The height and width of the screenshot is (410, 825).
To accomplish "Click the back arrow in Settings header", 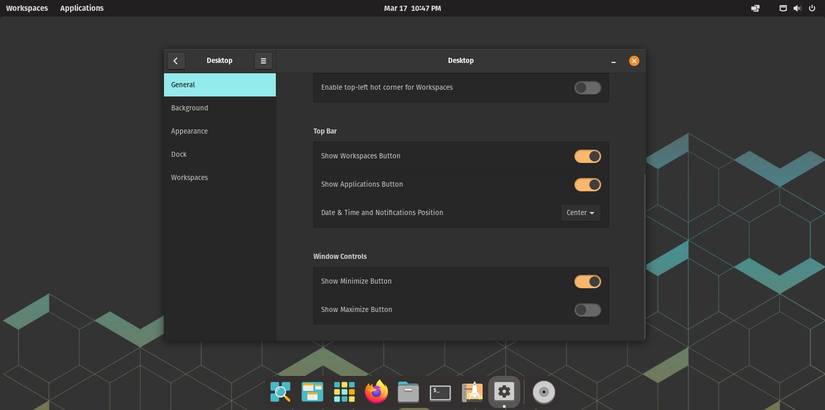I will pyautogui.click(x=176, y=61).
